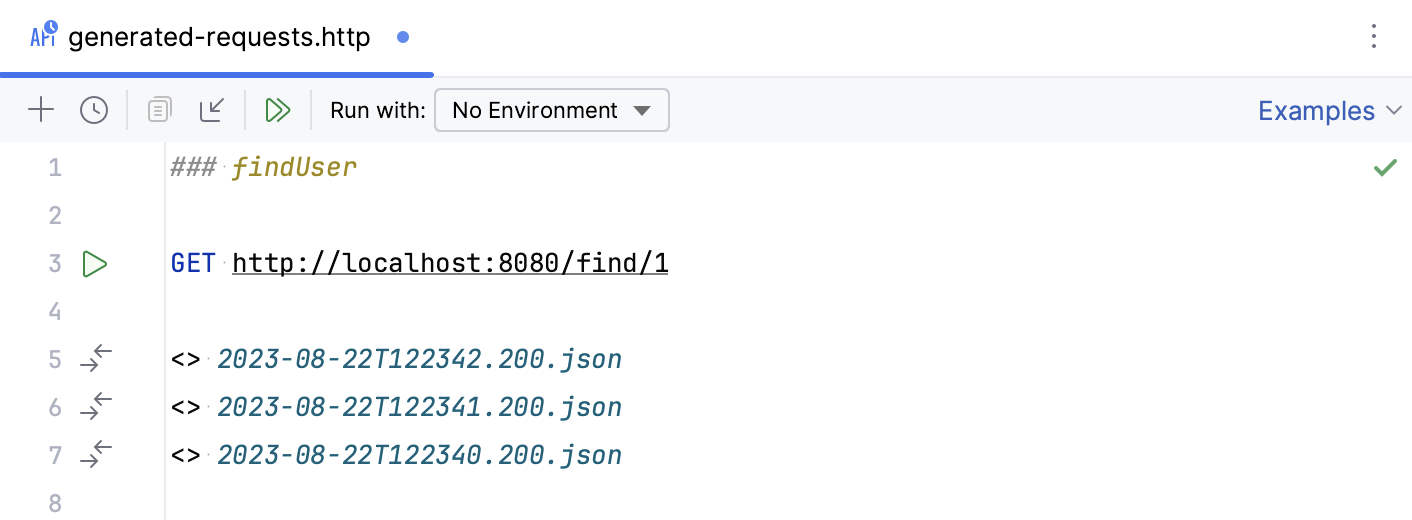Viewport: 1412px width, 520px height.
Task: Compare response icon on line 7
Action: click(x=96, y=455)
